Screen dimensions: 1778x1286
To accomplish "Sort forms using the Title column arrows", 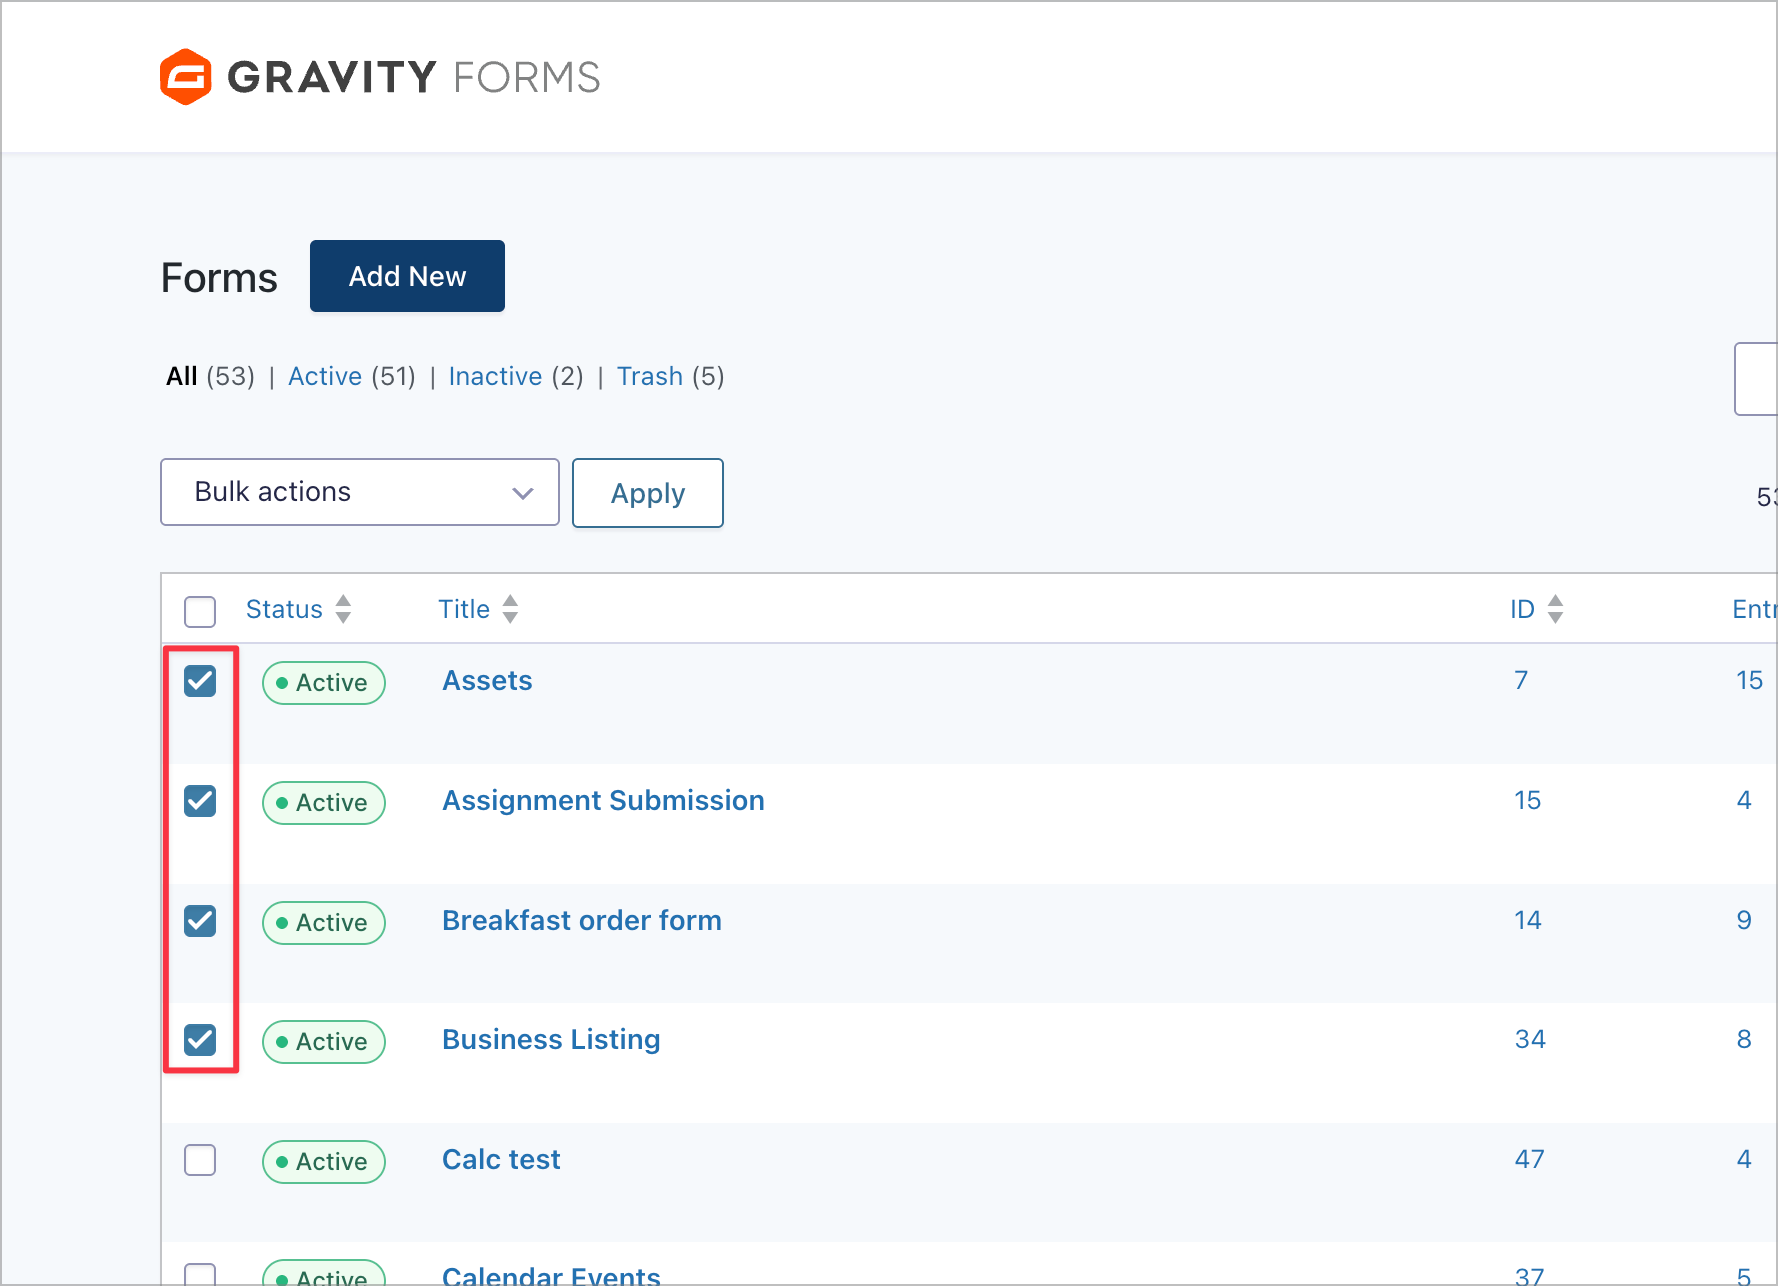I will (510, 609).
